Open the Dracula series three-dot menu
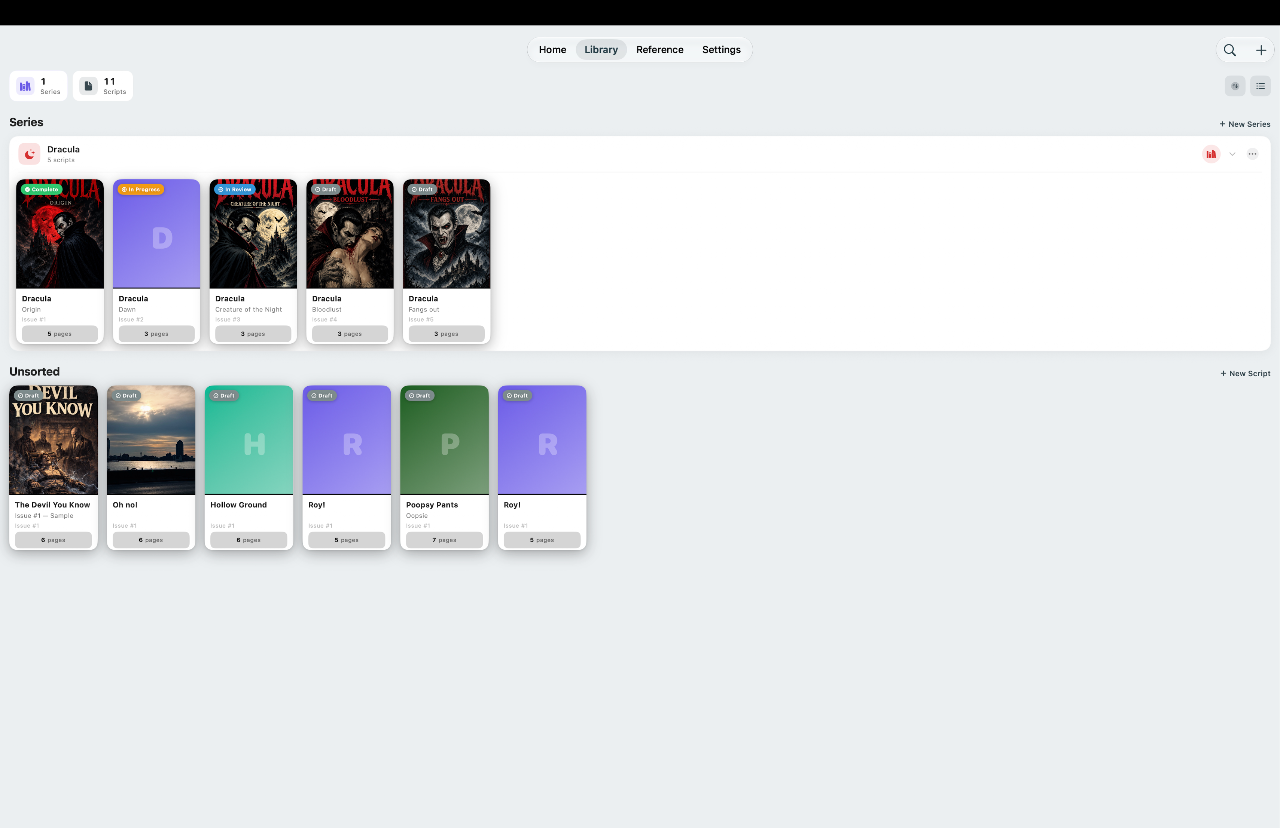 click(1252, 154)
